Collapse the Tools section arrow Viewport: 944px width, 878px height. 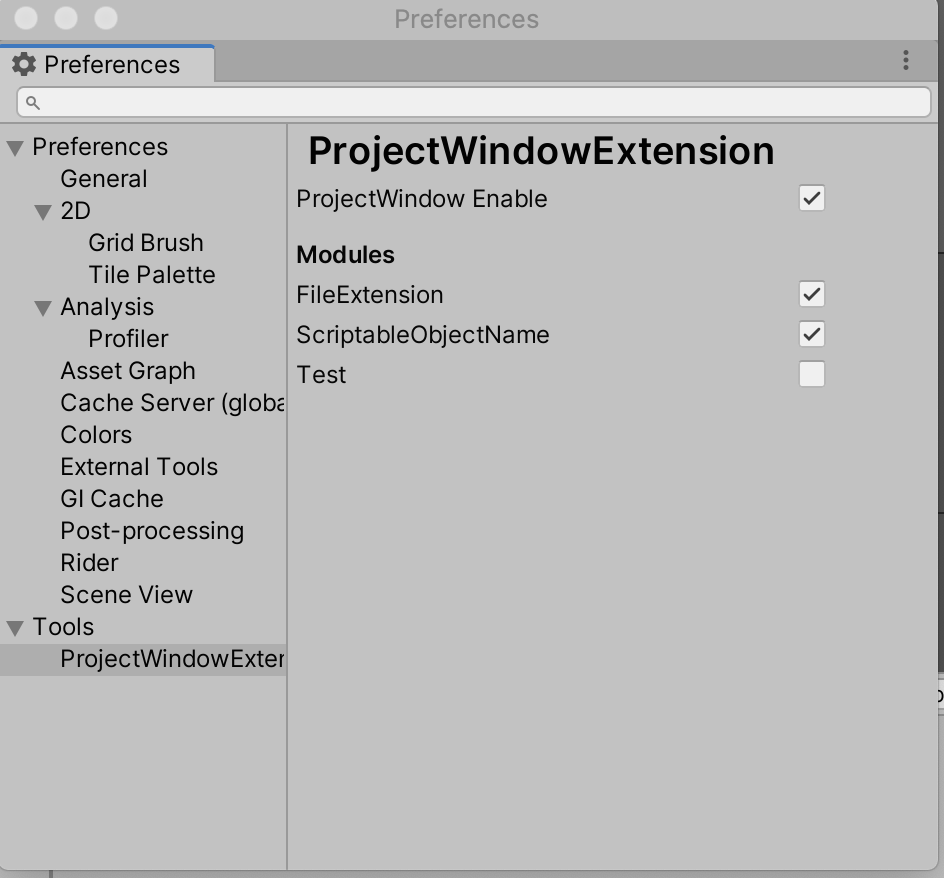click(x=15, y=628)
